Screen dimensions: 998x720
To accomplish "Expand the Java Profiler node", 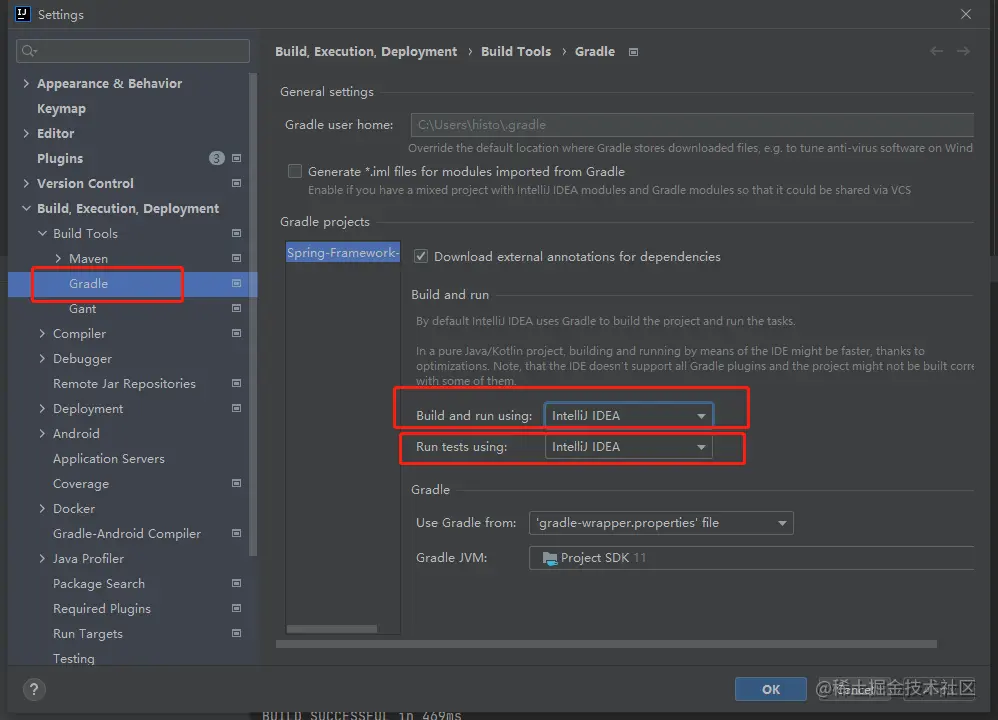I will pyautogui.click(x=42, y=558).
